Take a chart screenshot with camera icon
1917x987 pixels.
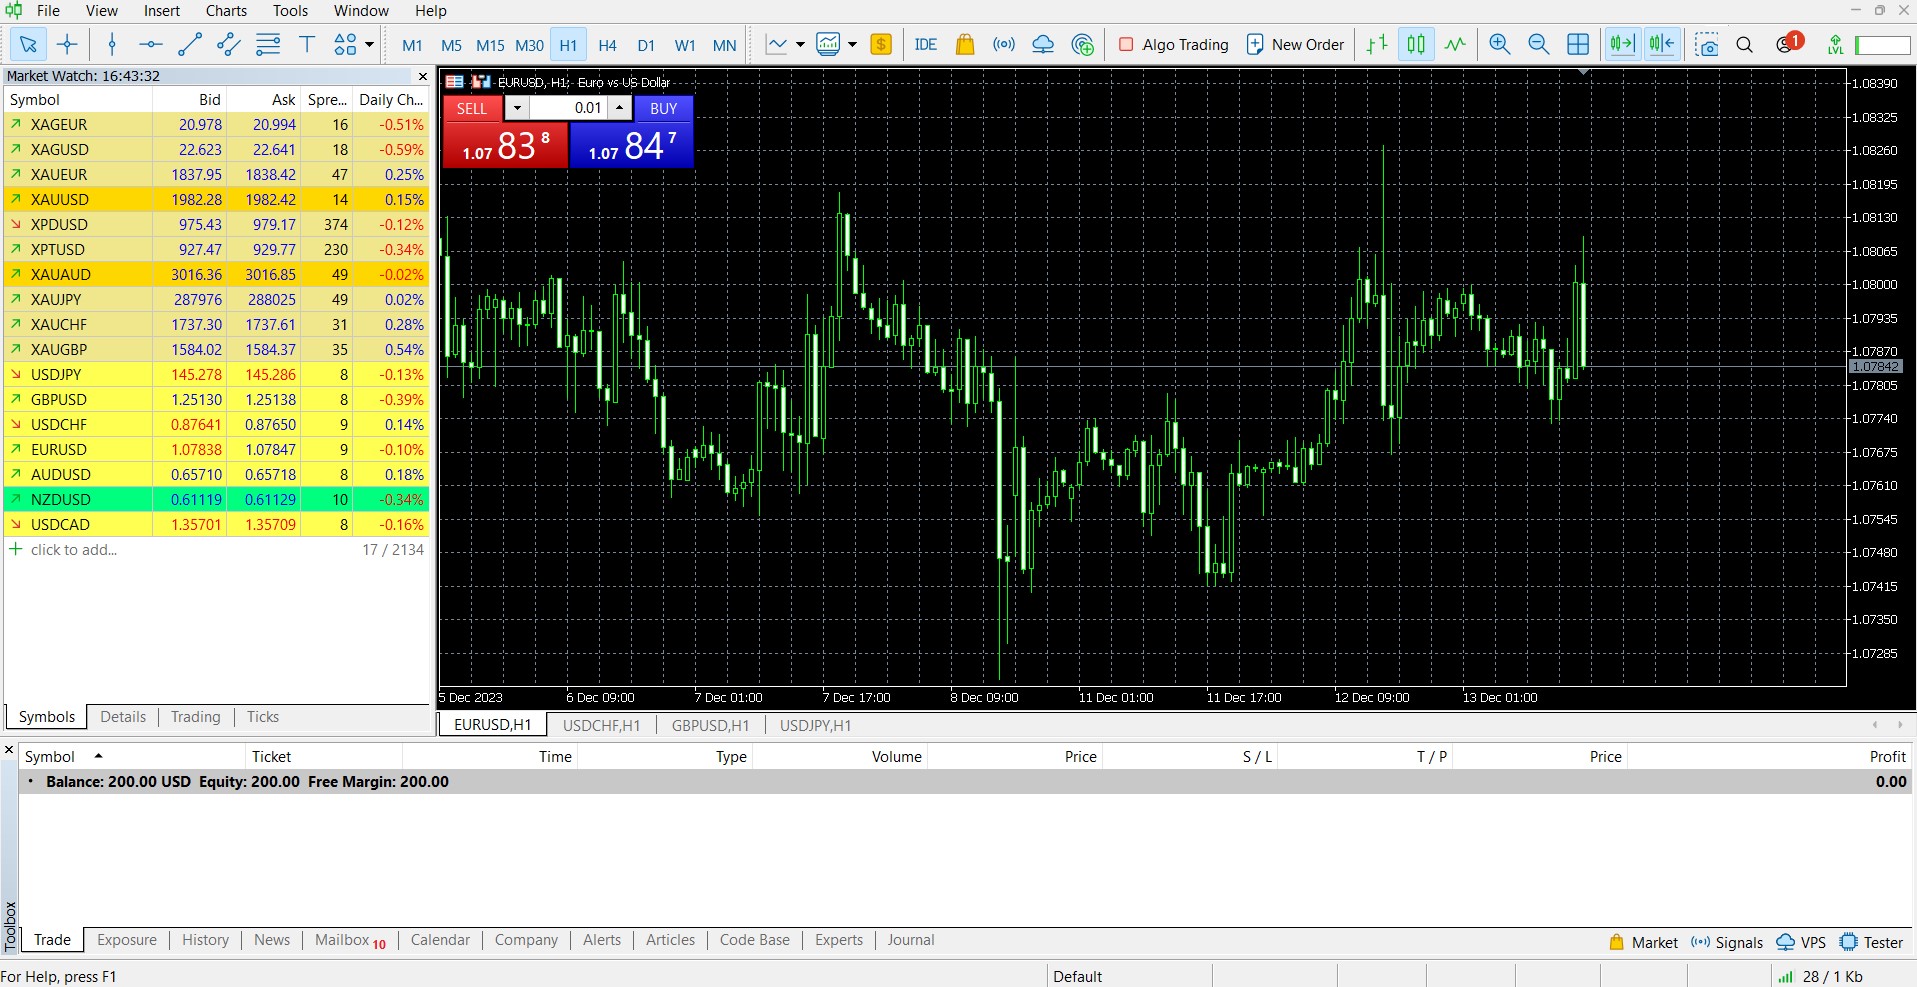click(x=1708, y=45)
